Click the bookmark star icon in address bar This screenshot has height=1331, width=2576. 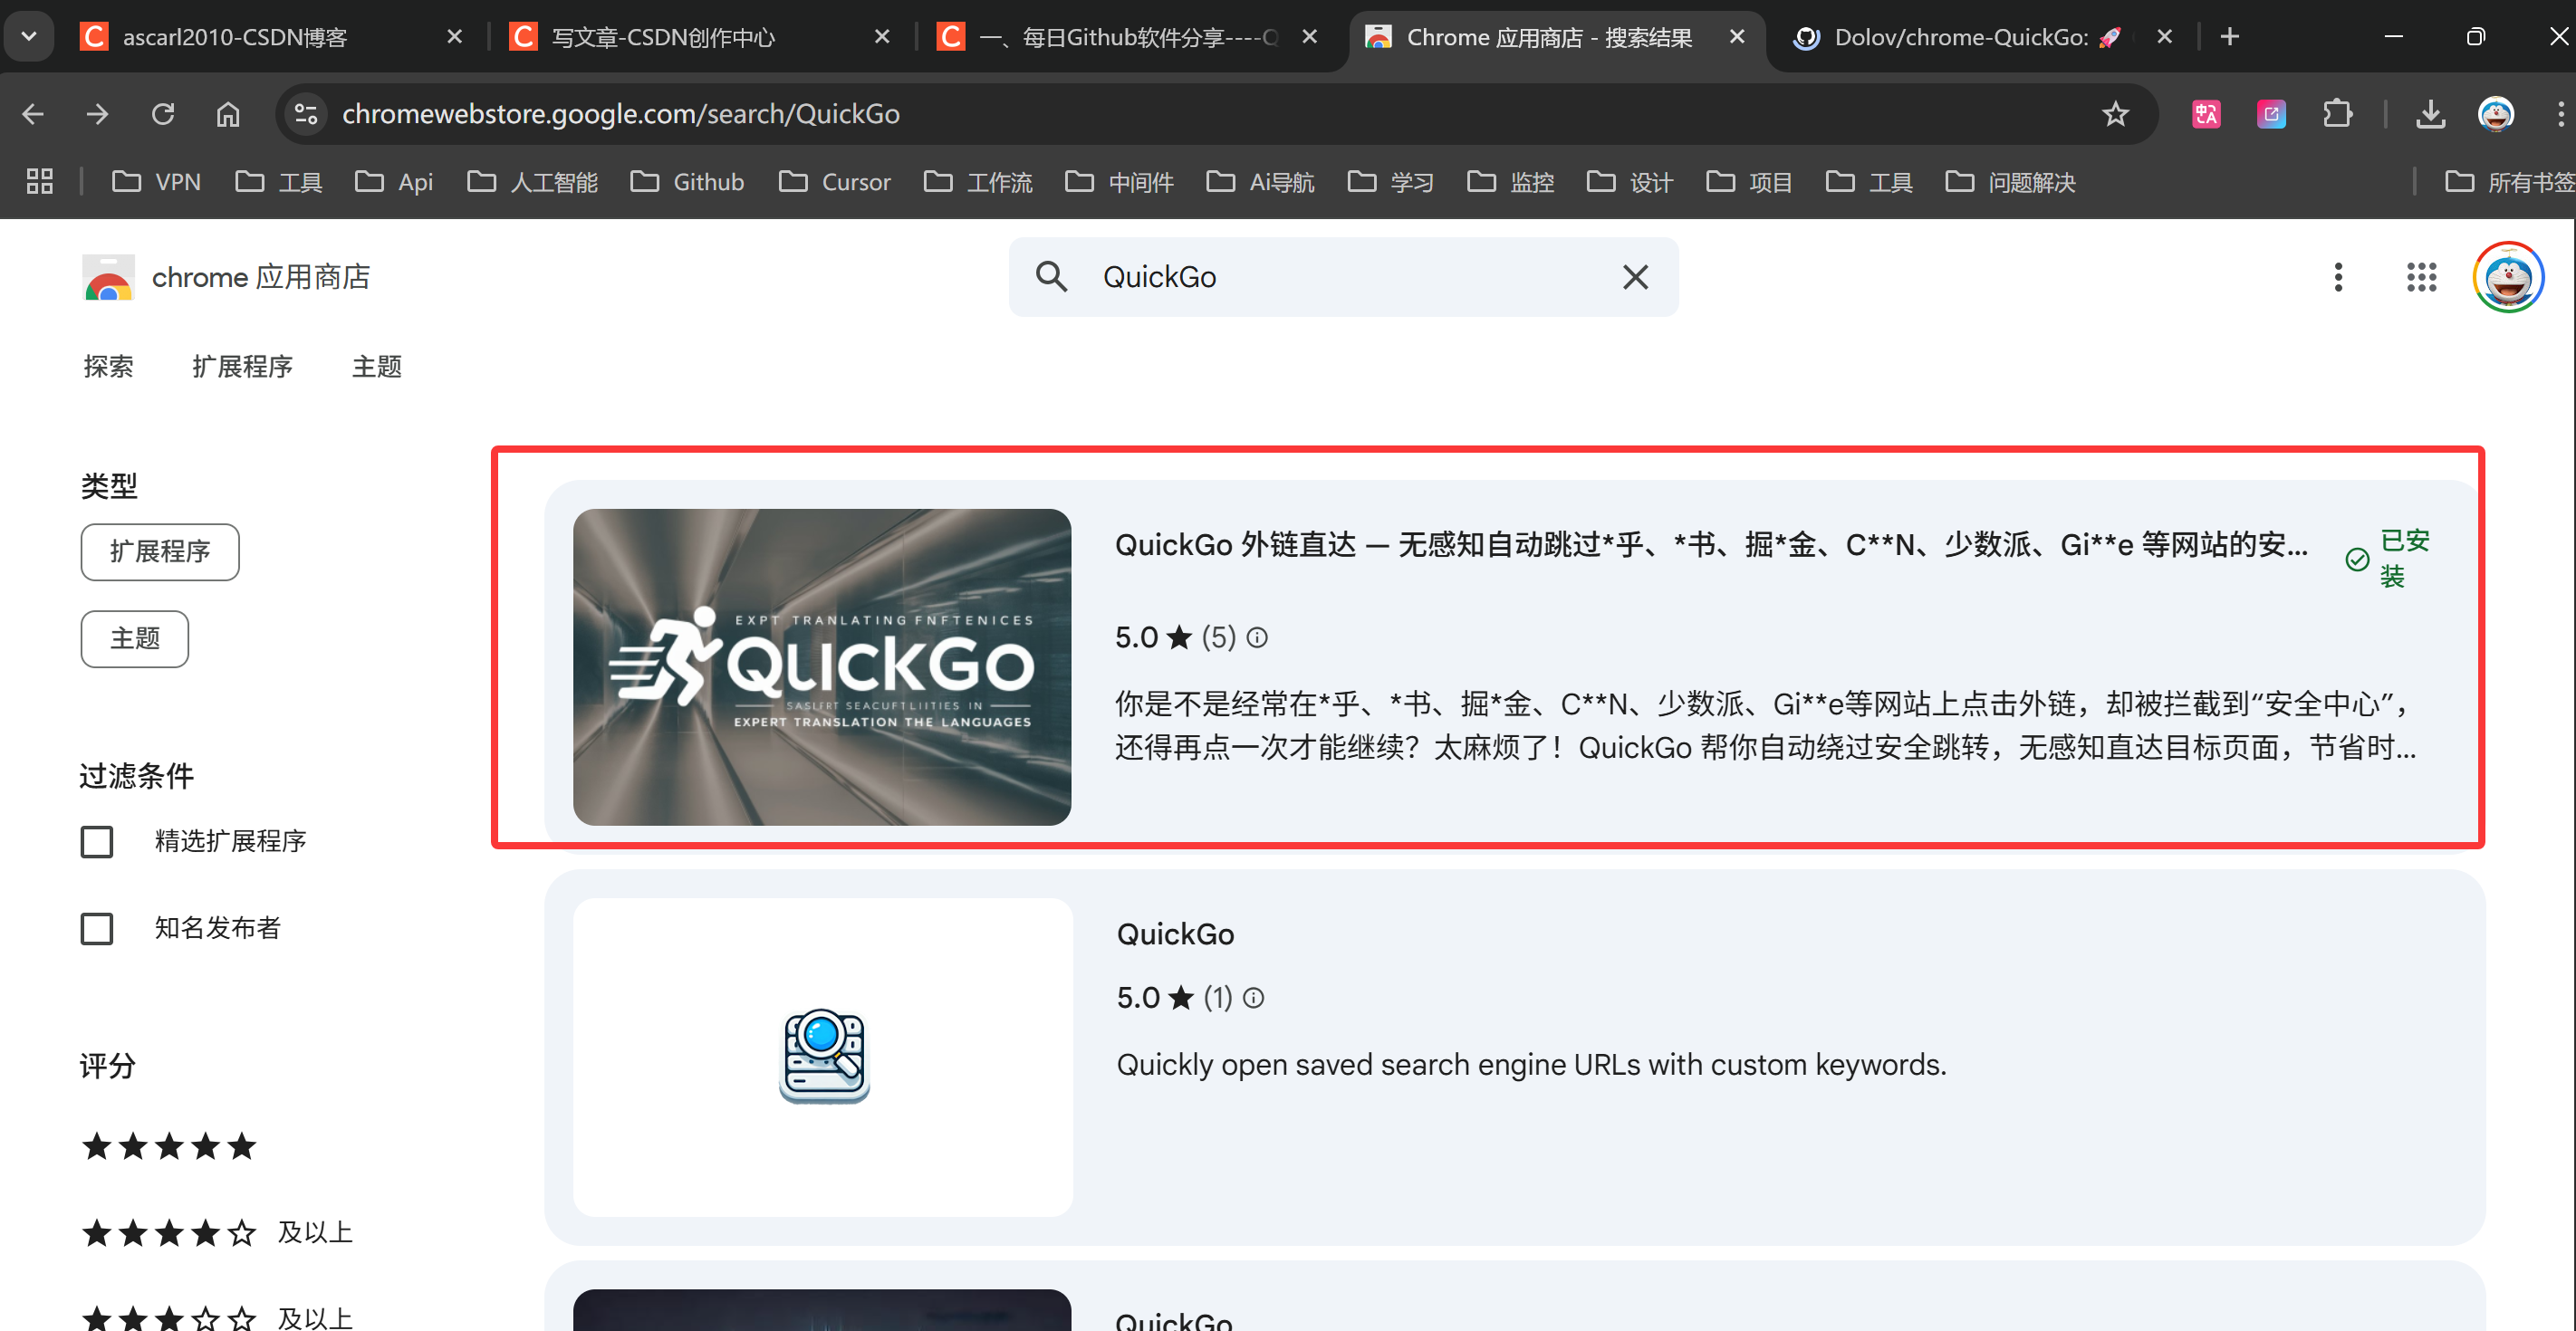[2114, 114]
